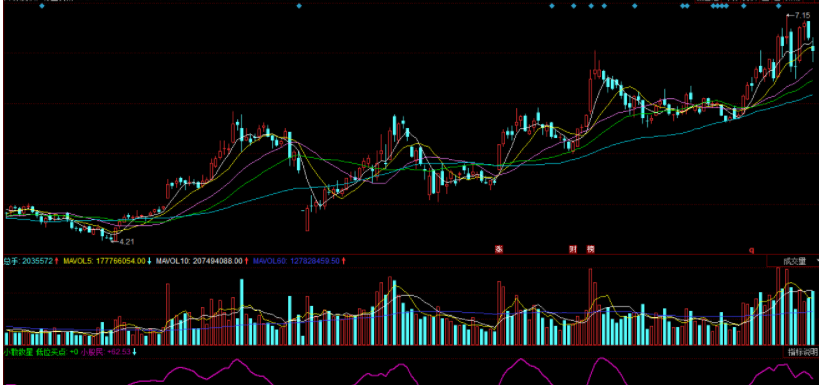This screenshot has width=819, height=385.
Task: Click the red 榜 event marker
Action: click(590, 250)
